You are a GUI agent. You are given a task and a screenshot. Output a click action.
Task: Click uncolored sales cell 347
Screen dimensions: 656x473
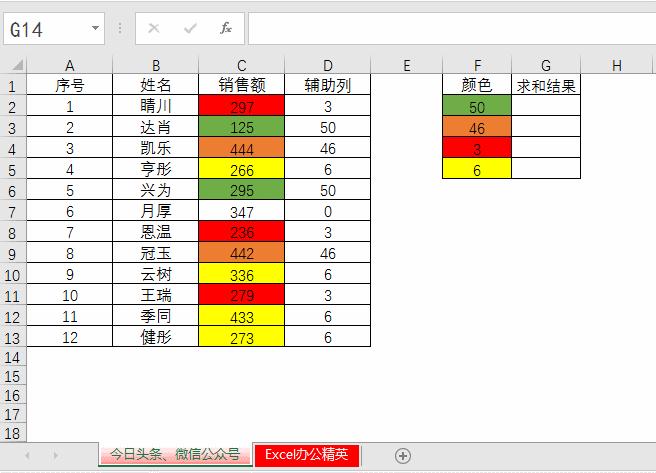click(242, 211)
